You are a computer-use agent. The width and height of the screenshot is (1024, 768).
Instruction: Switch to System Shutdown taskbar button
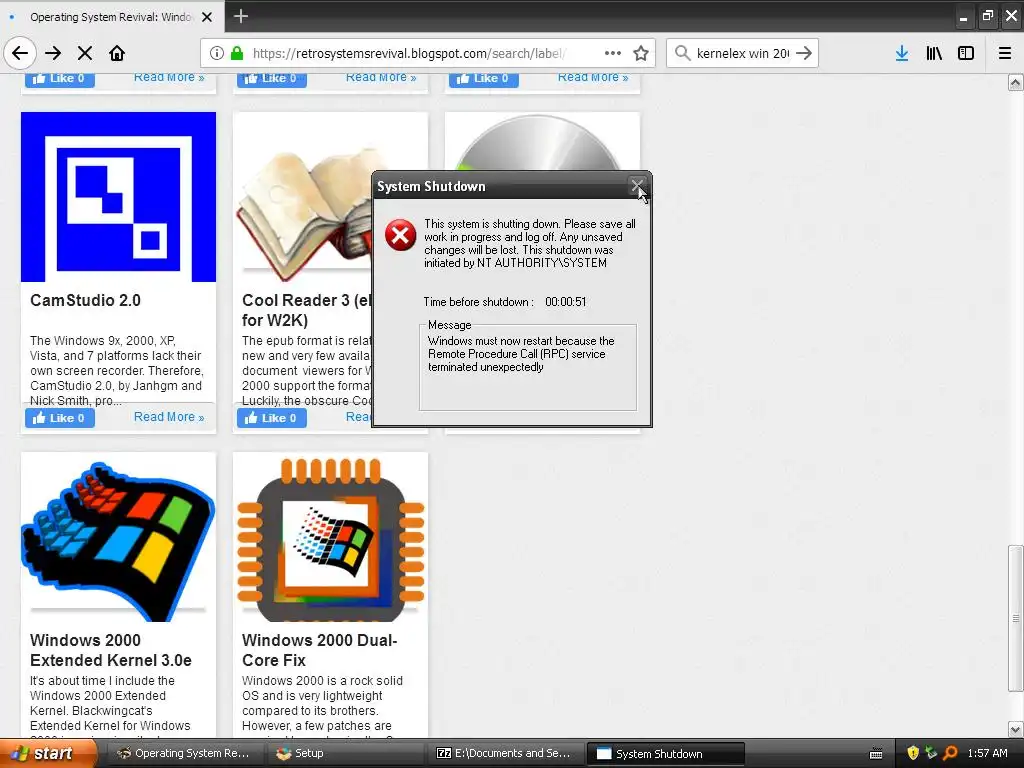[665, 754]
